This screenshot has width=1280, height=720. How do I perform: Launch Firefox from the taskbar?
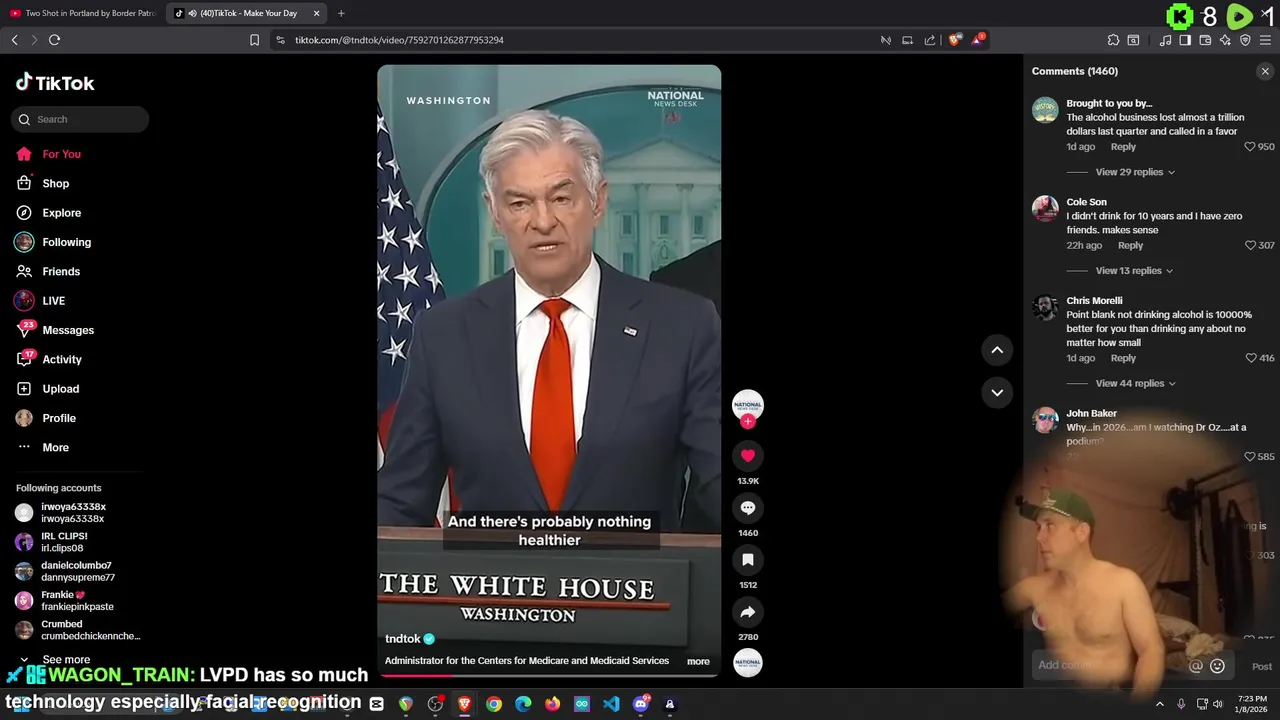tap(552, 704)
